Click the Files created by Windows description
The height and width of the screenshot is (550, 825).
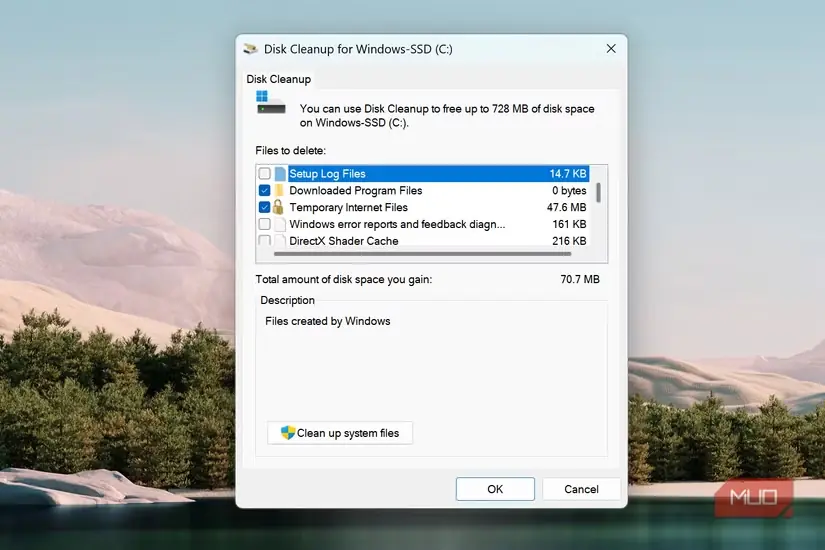point(328,321)
